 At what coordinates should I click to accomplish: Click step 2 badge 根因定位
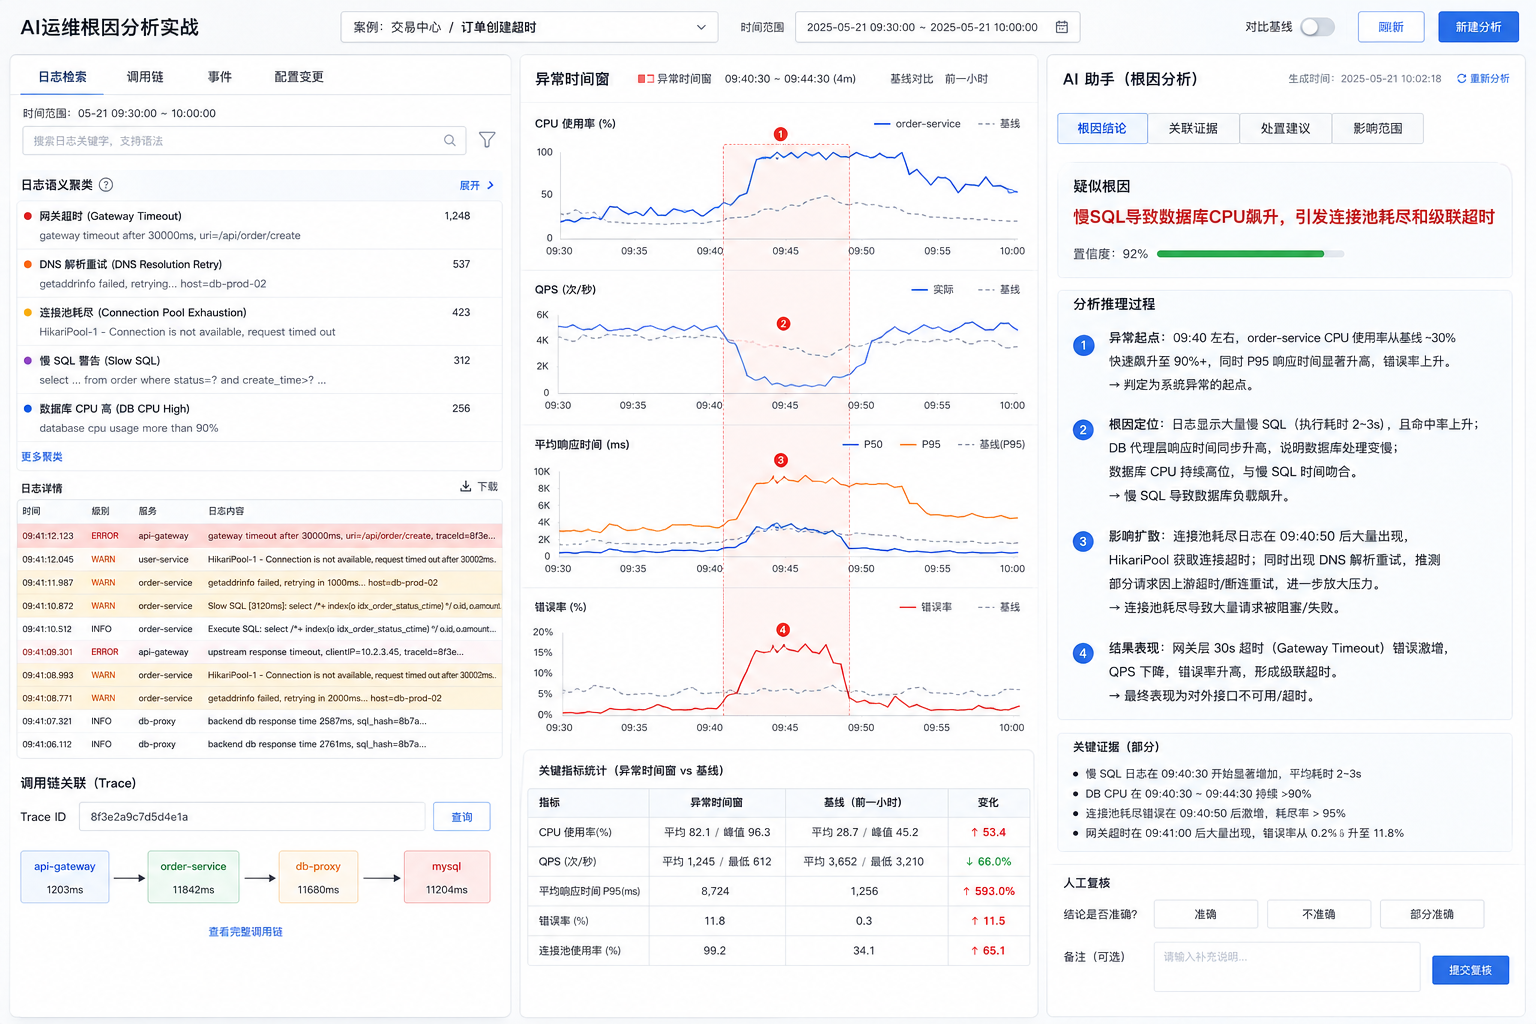coord(1083,430)
